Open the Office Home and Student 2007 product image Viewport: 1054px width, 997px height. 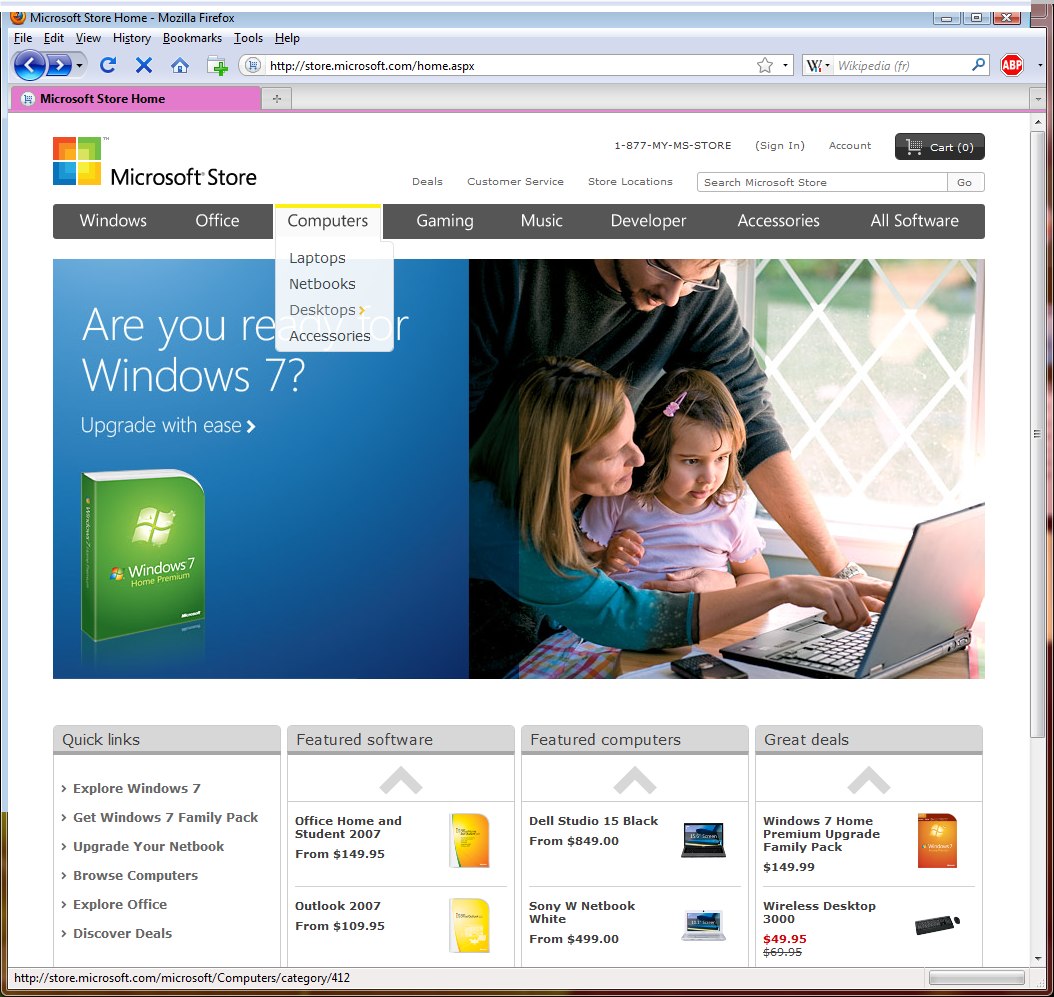pos(469,840)
